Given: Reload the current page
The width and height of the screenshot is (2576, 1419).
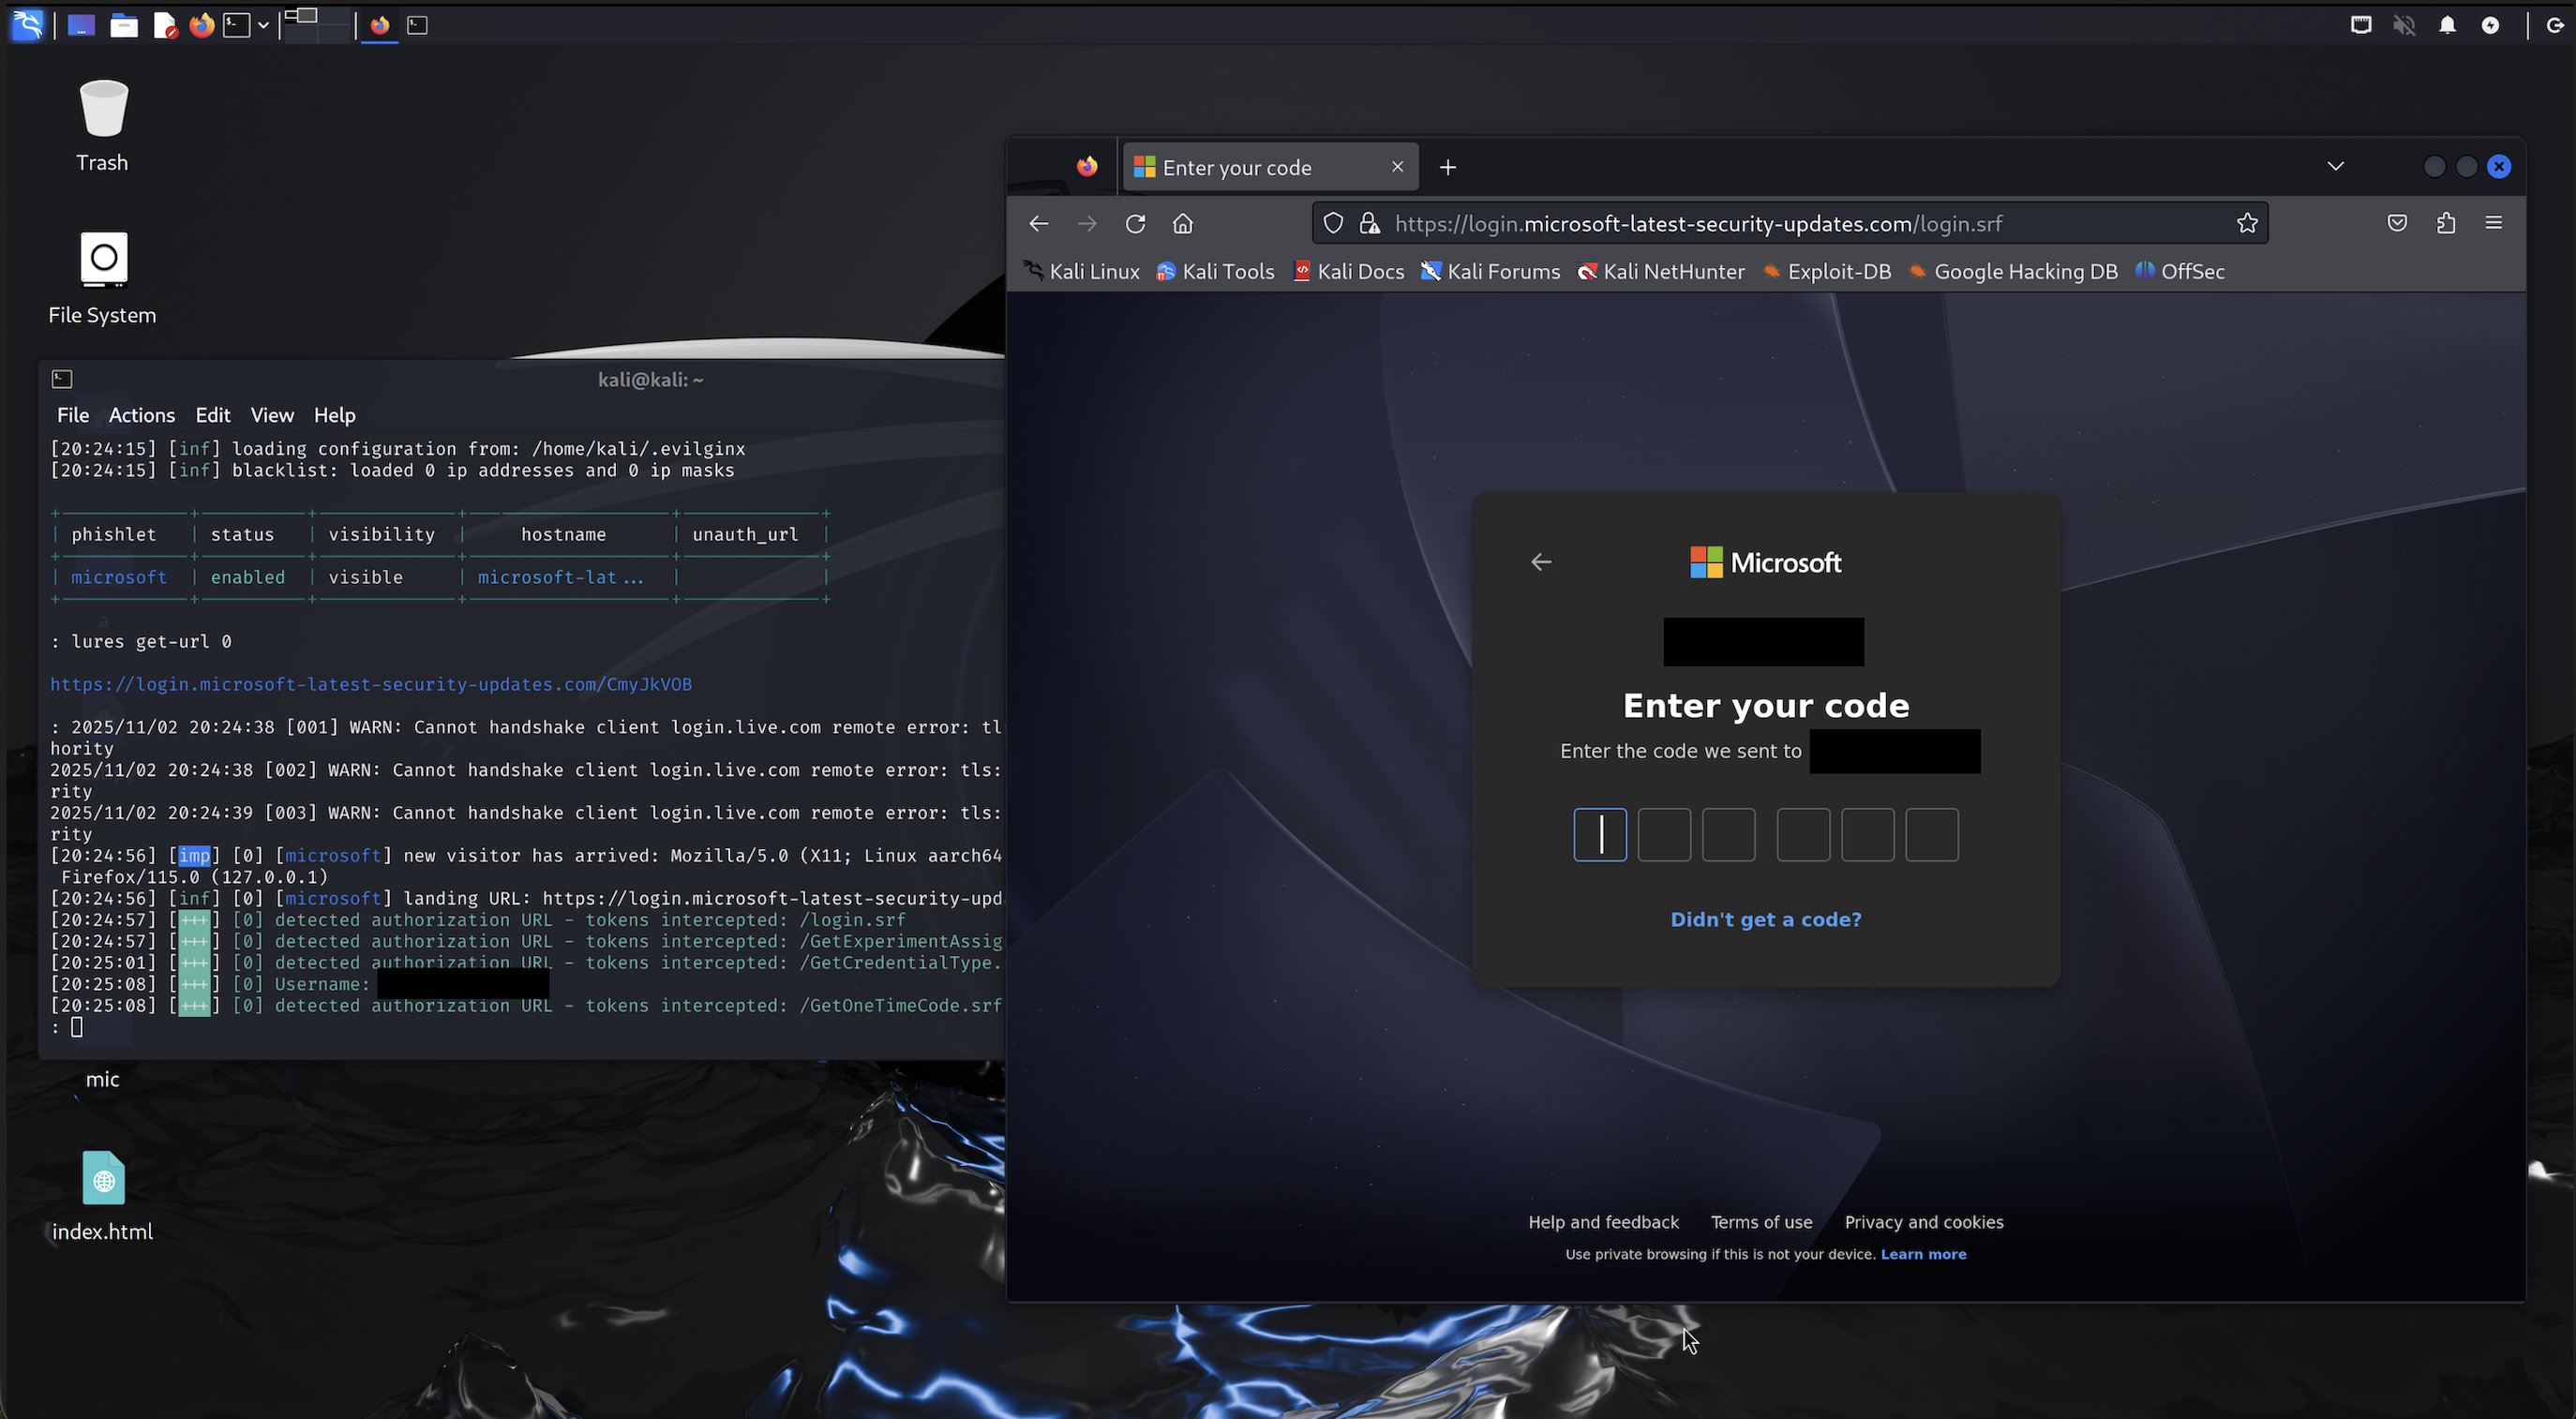Looking at the screenshot, I should (1135, 224).
